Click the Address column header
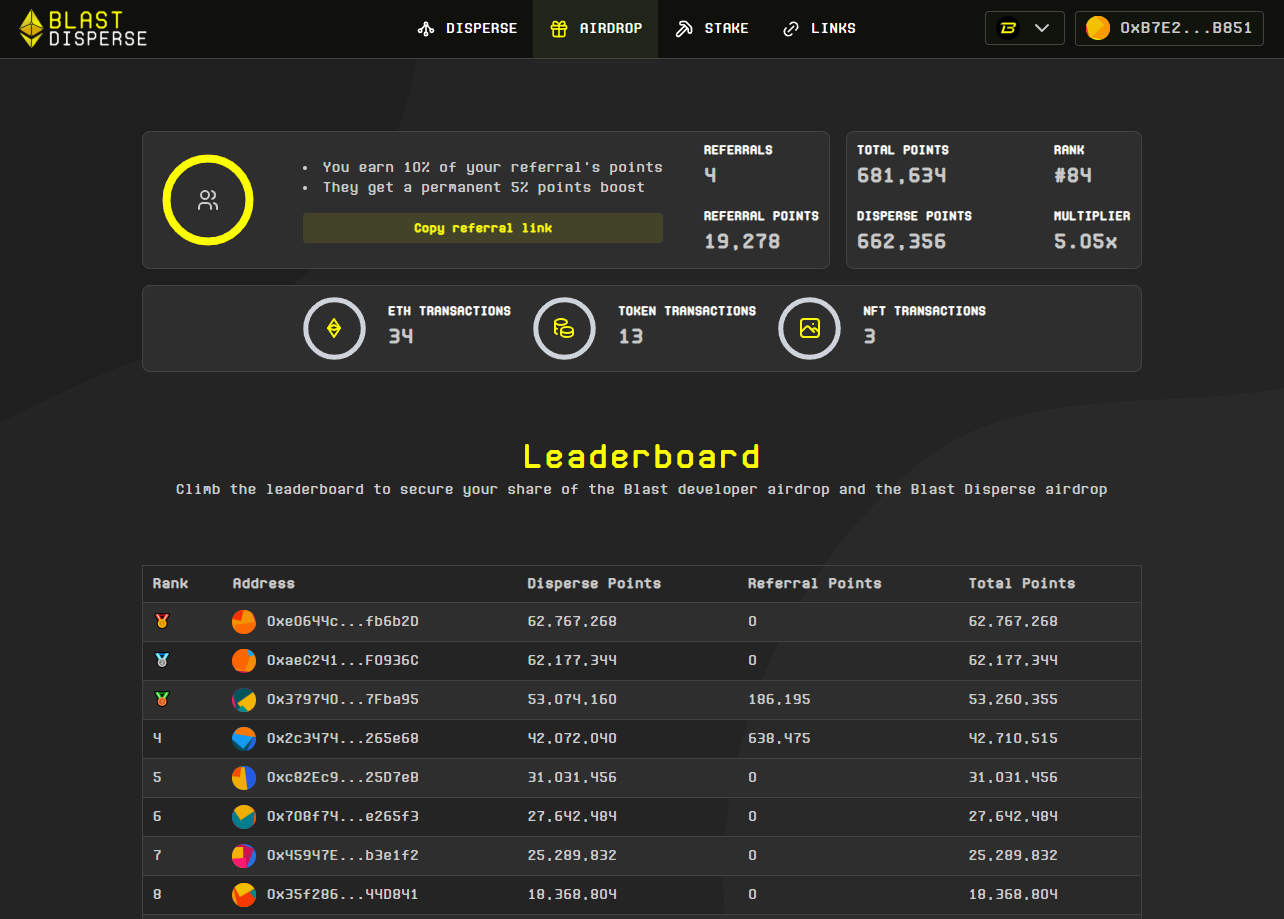 (263, 583)
